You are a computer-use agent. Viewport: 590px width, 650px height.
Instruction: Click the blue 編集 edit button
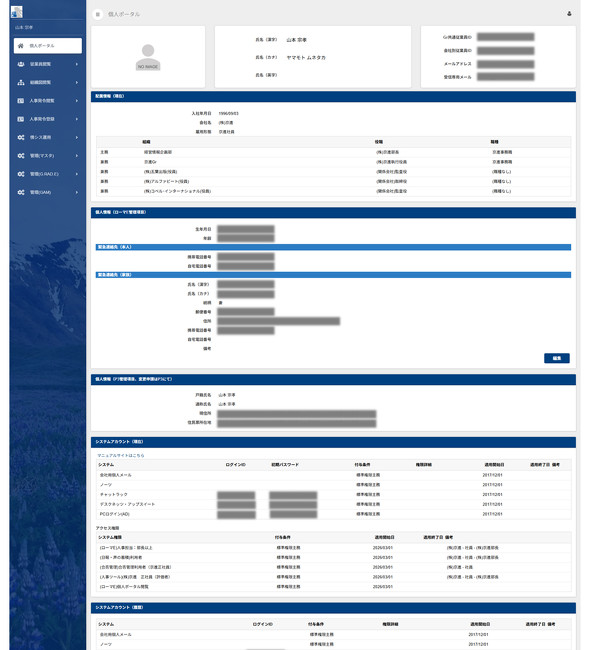[x=557, y=358]
